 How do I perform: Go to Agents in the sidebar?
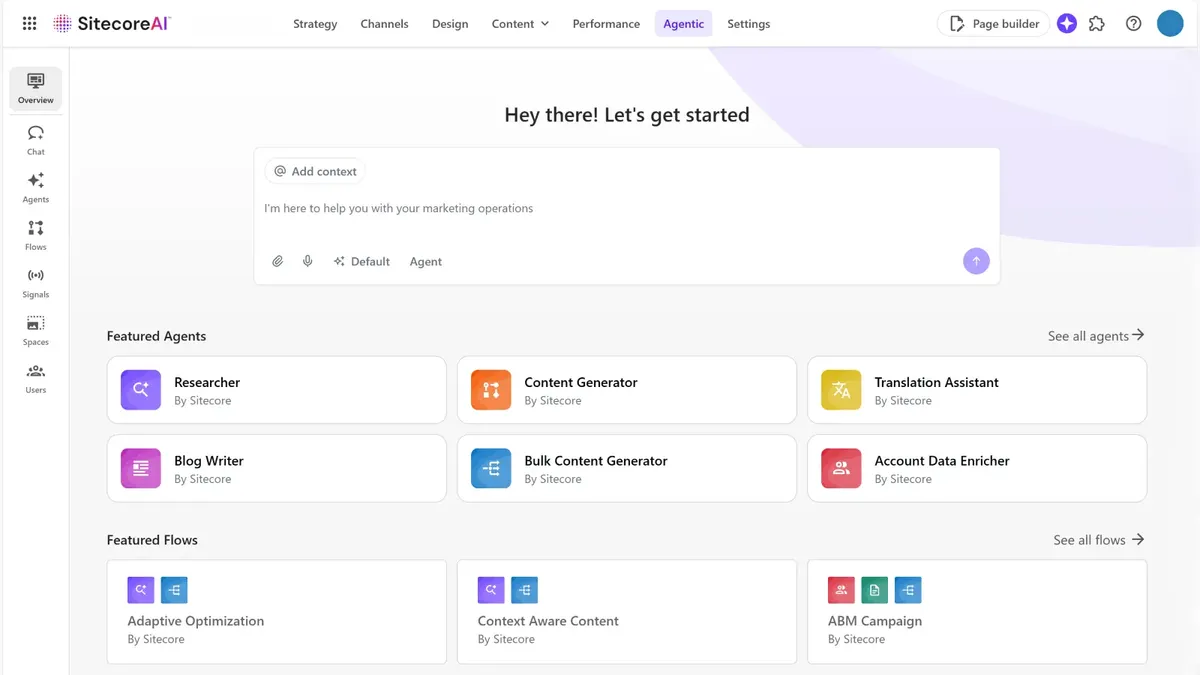click(x=36, y=187)
